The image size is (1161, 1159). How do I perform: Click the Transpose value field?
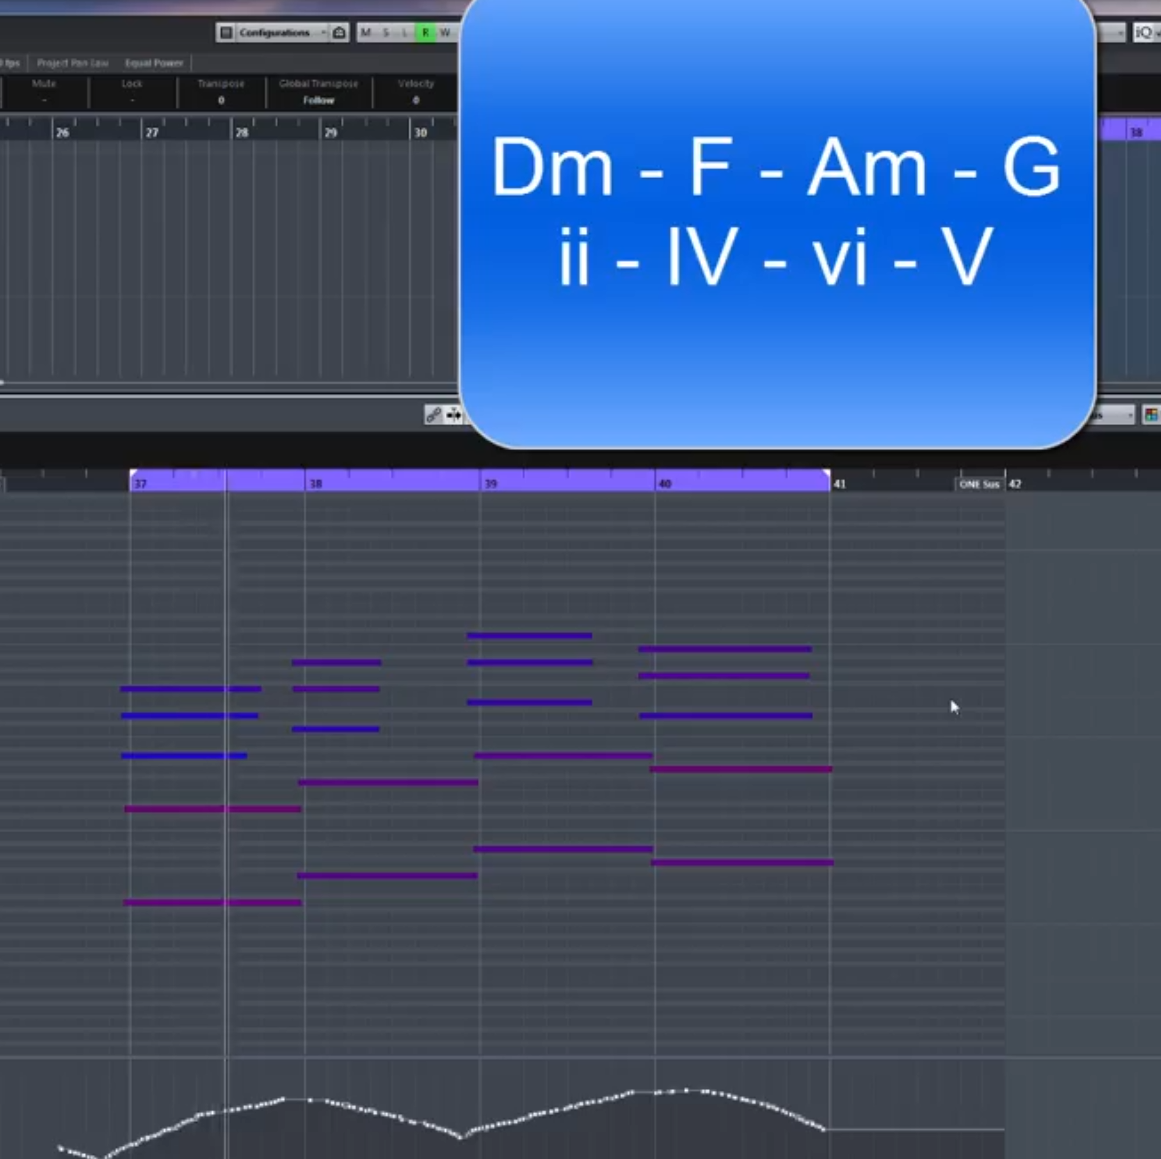click(x=221, y=100)
